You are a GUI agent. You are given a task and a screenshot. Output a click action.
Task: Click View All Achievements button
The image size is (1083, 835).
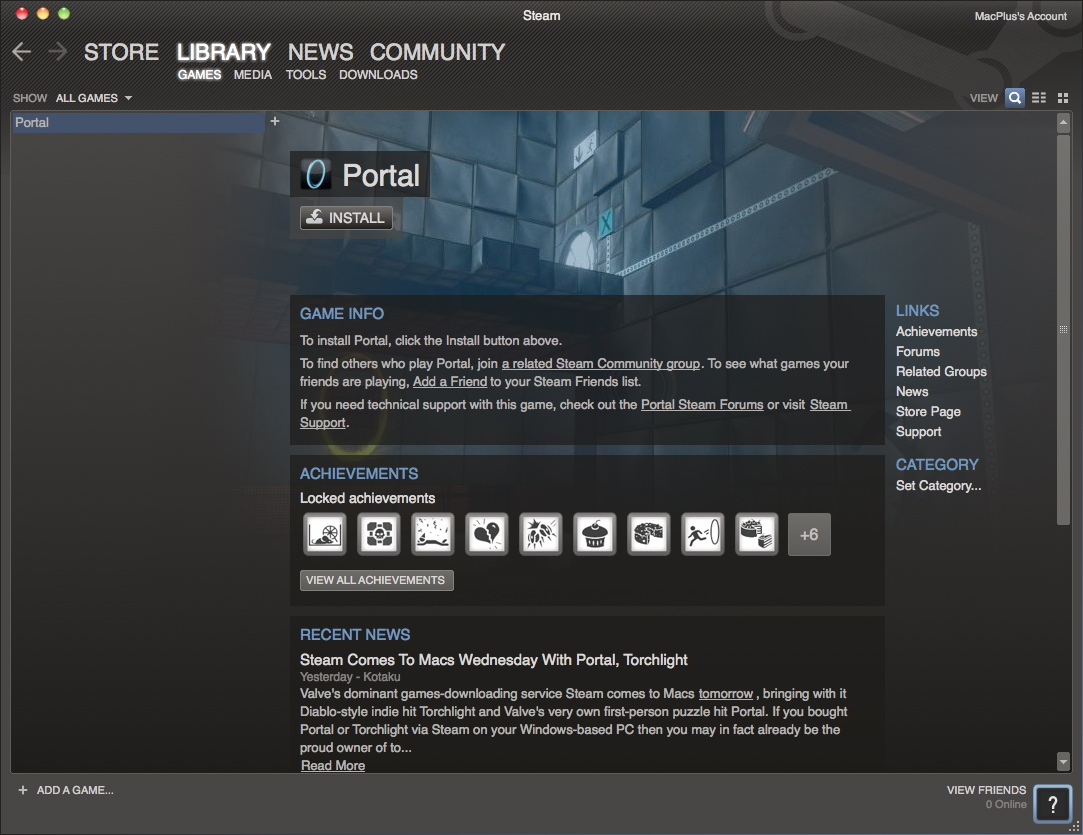click(376, 580)
